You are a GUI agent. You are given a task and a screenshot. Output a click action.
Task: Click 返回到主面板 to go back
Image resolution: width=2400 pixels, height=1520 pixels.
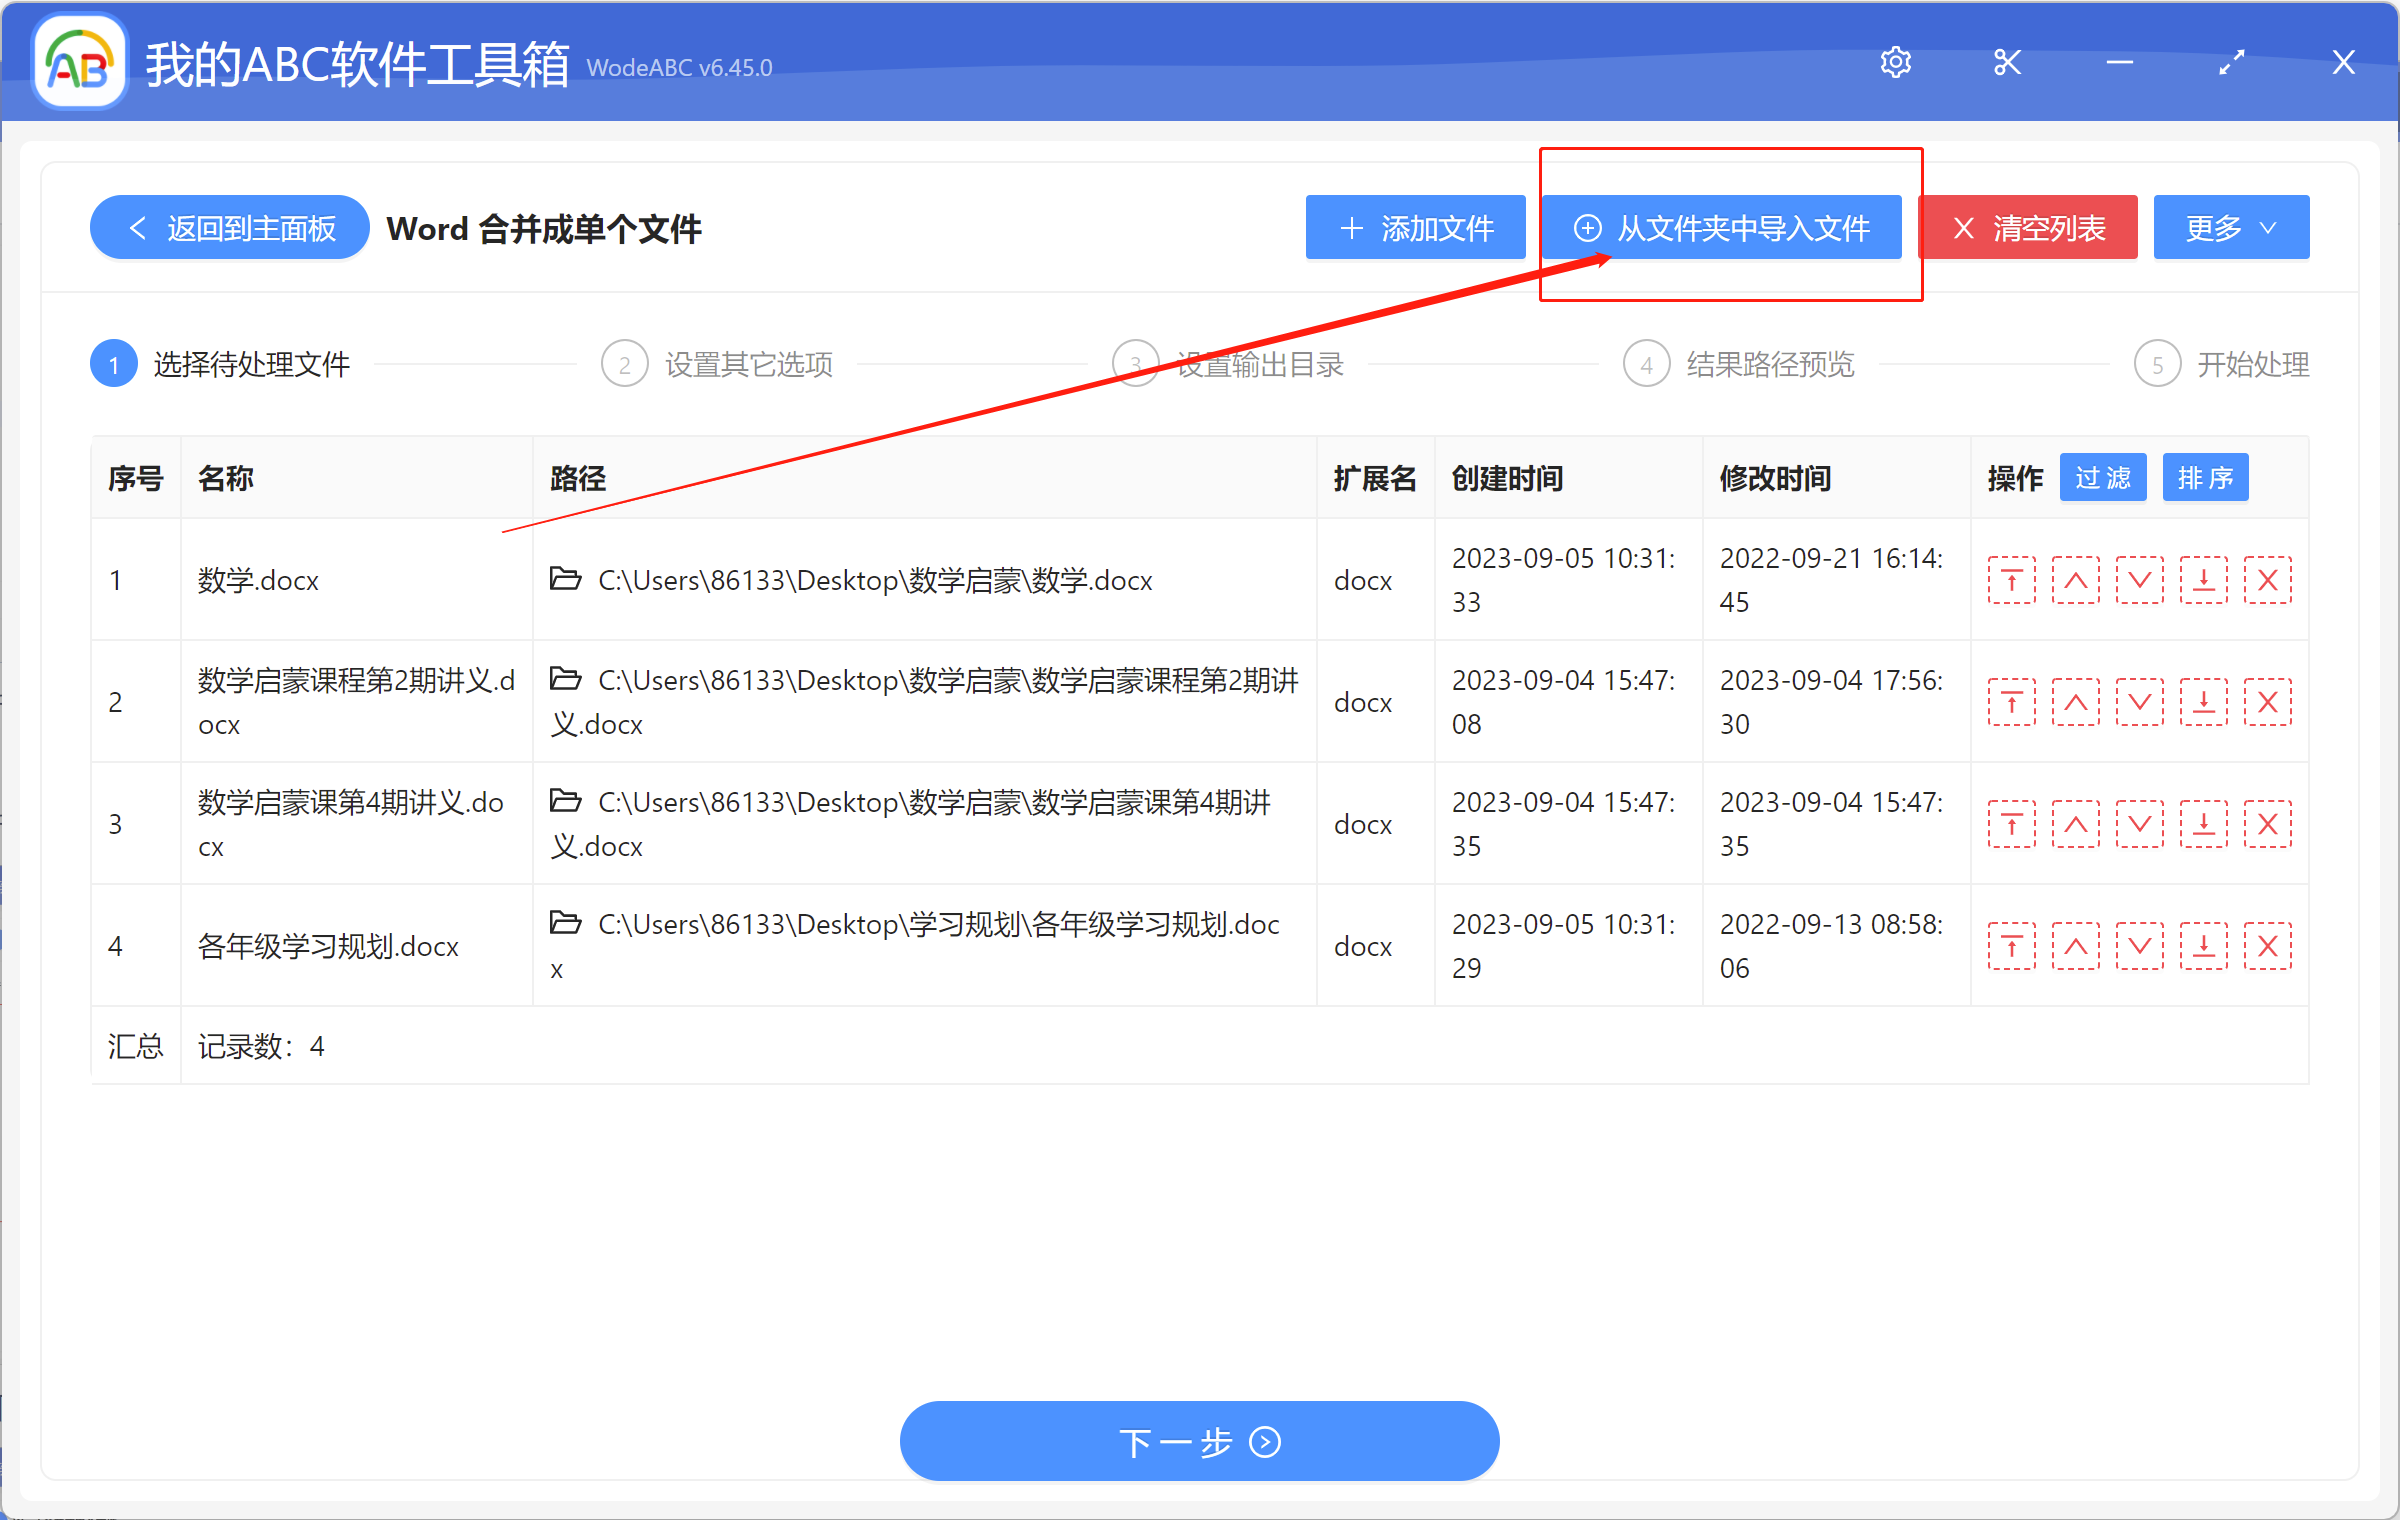[x=228, y=227]
